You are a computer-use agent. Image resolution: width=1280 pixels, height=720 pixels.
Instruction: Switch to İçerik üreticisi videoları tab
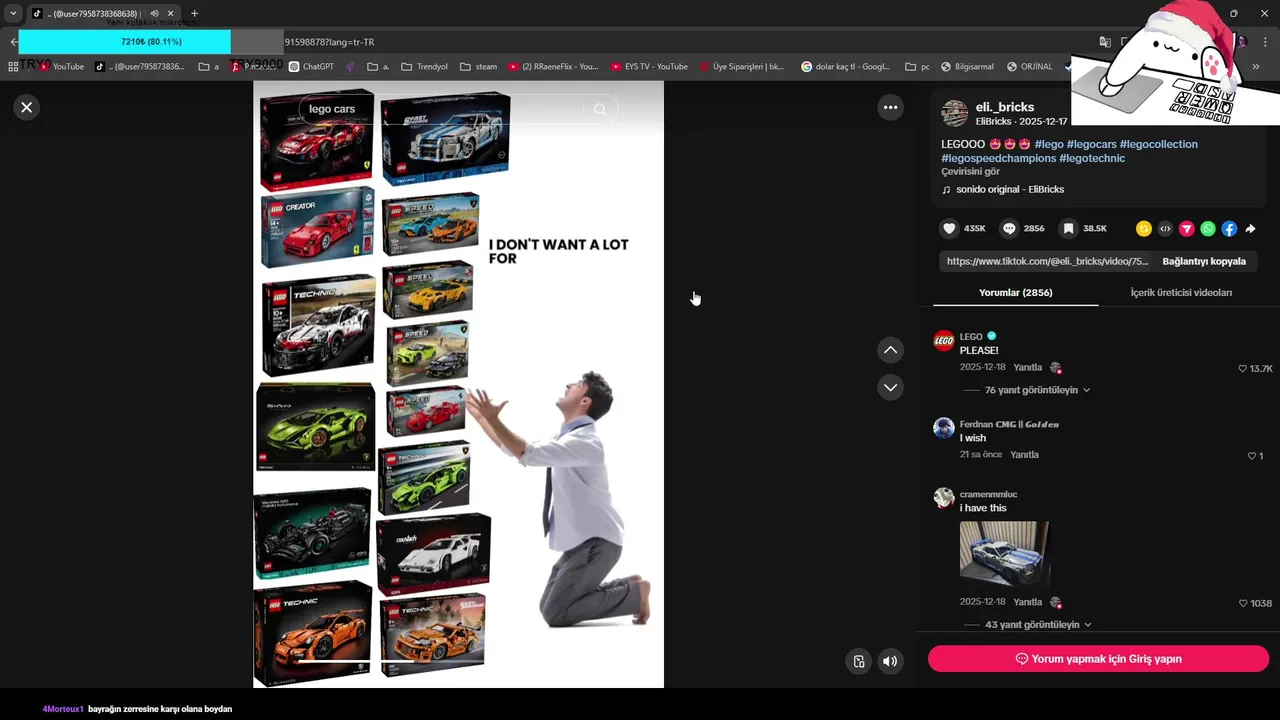(1181, 292)
